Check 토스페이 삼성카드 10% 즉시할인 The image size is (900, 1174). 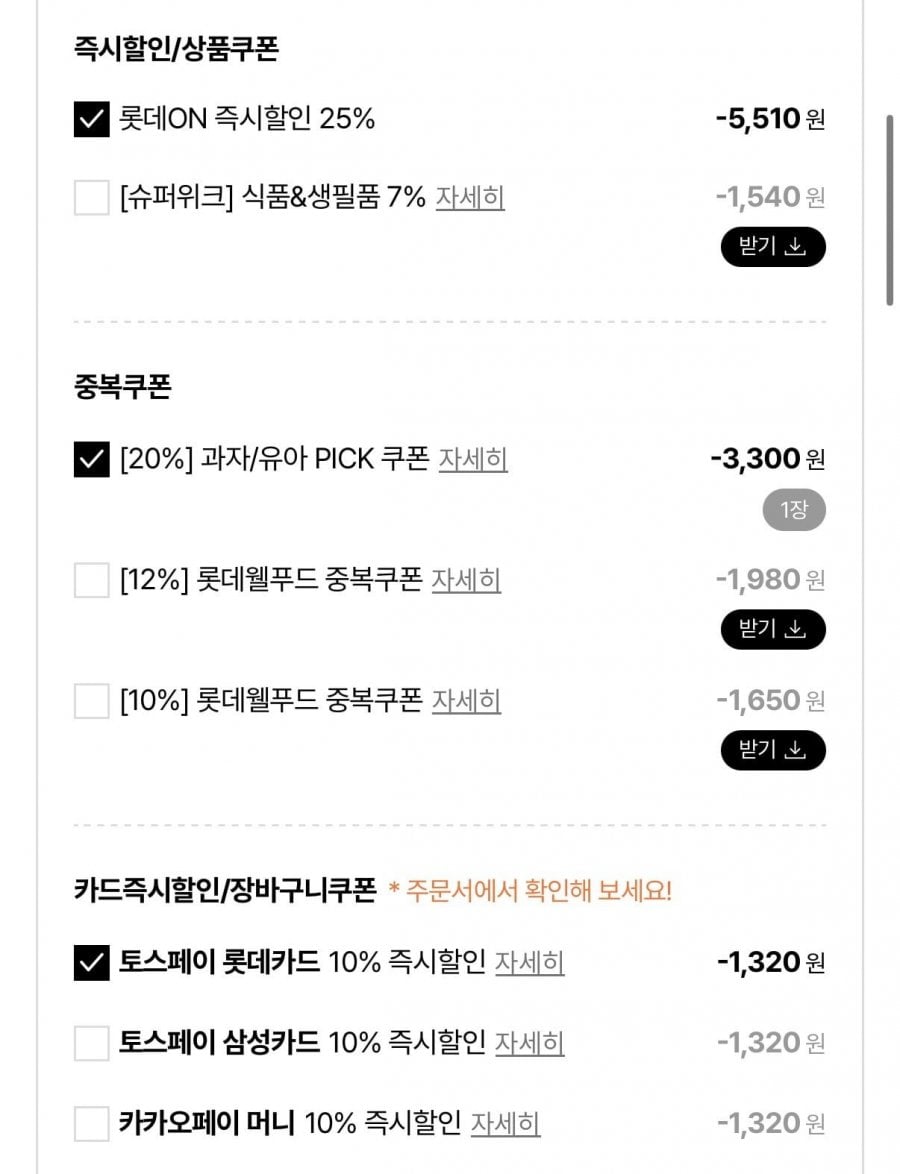(x=92, y=1043)
